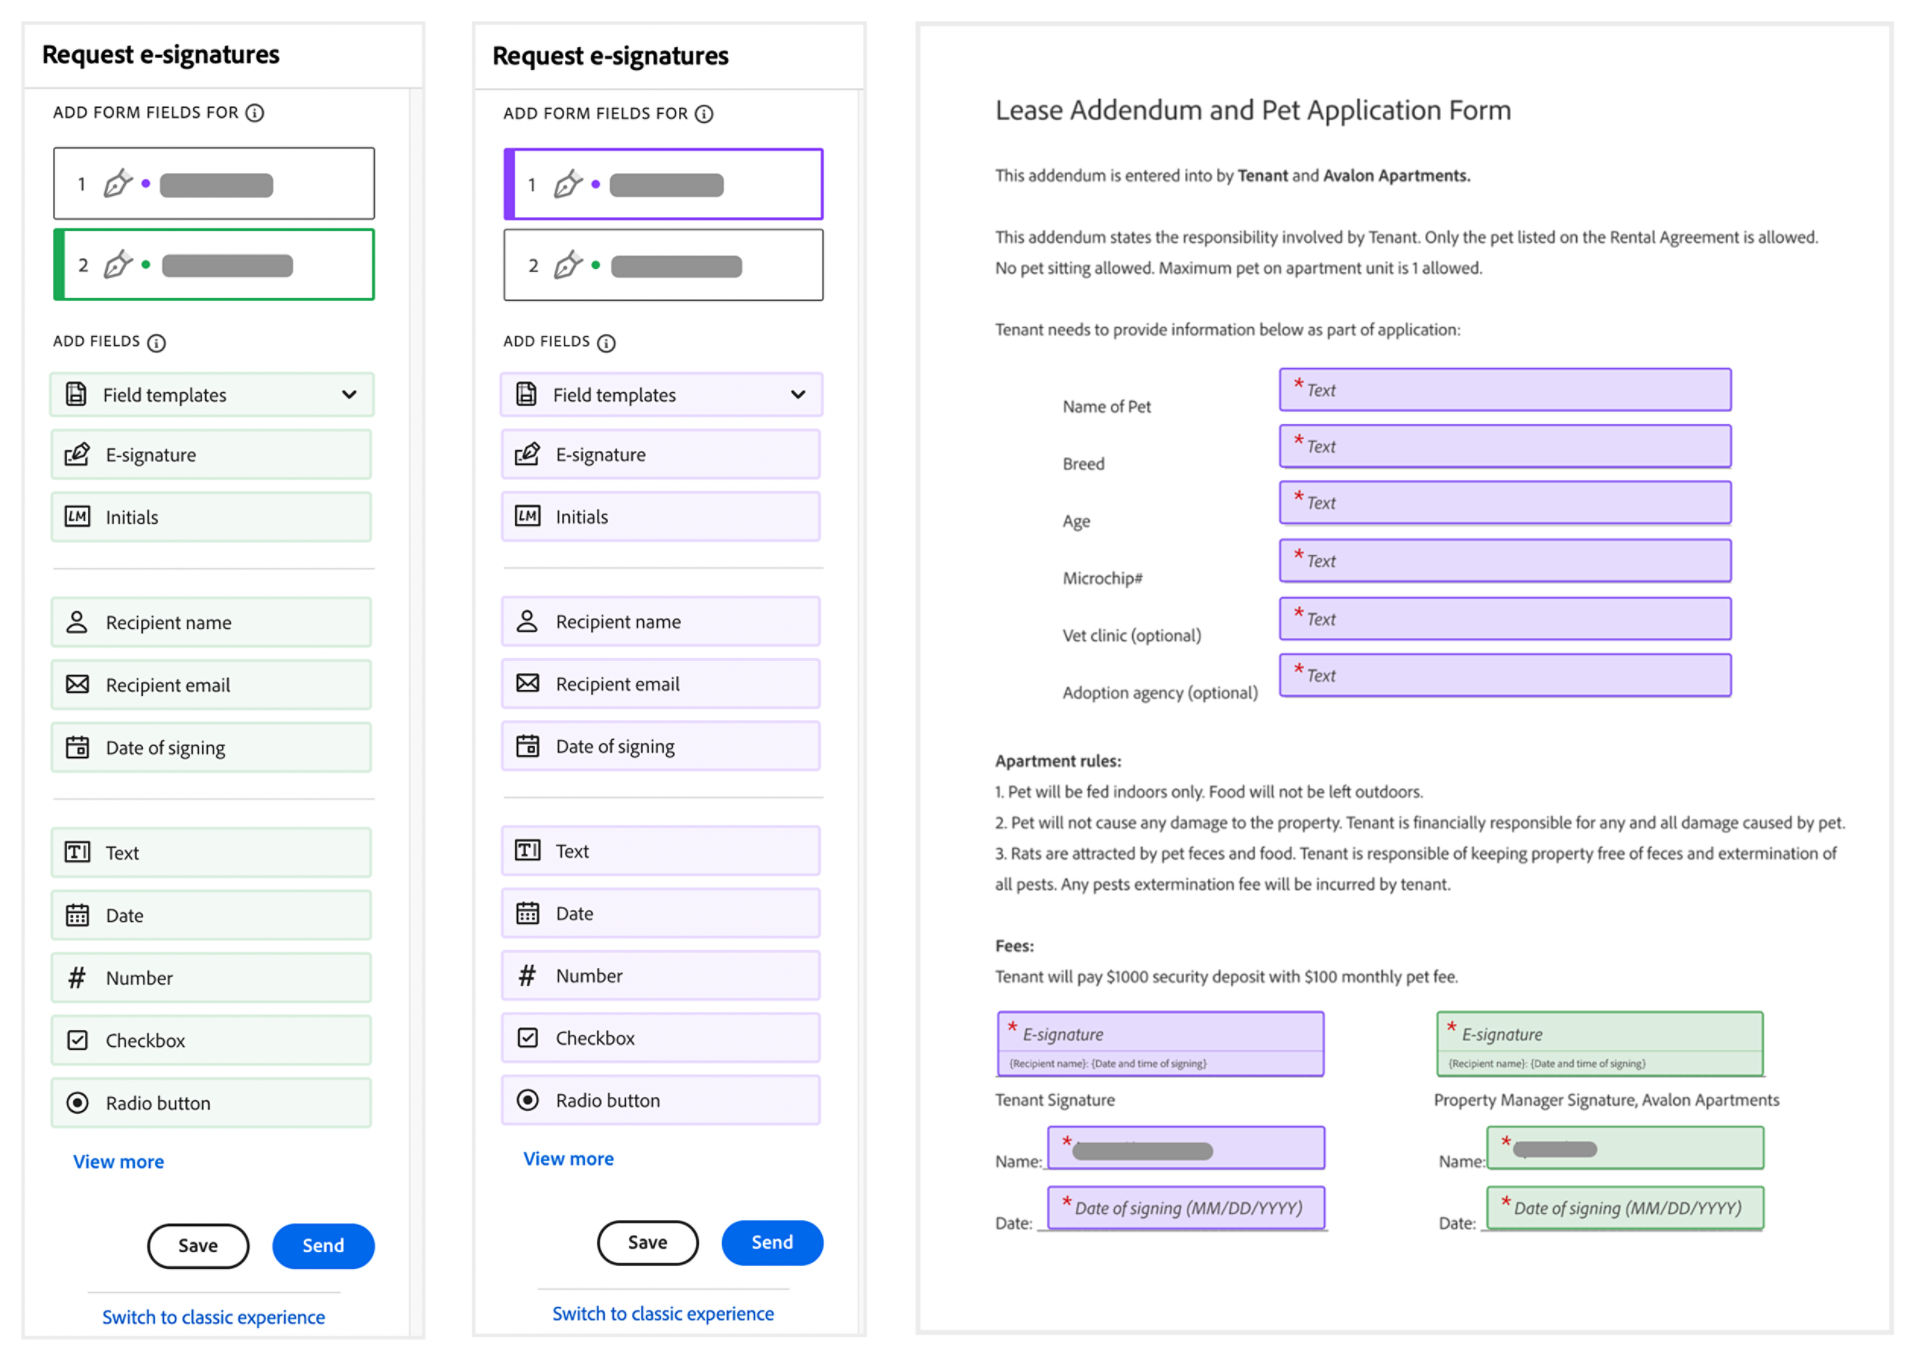Click the Name of Pet text field

click(1504, 389)
